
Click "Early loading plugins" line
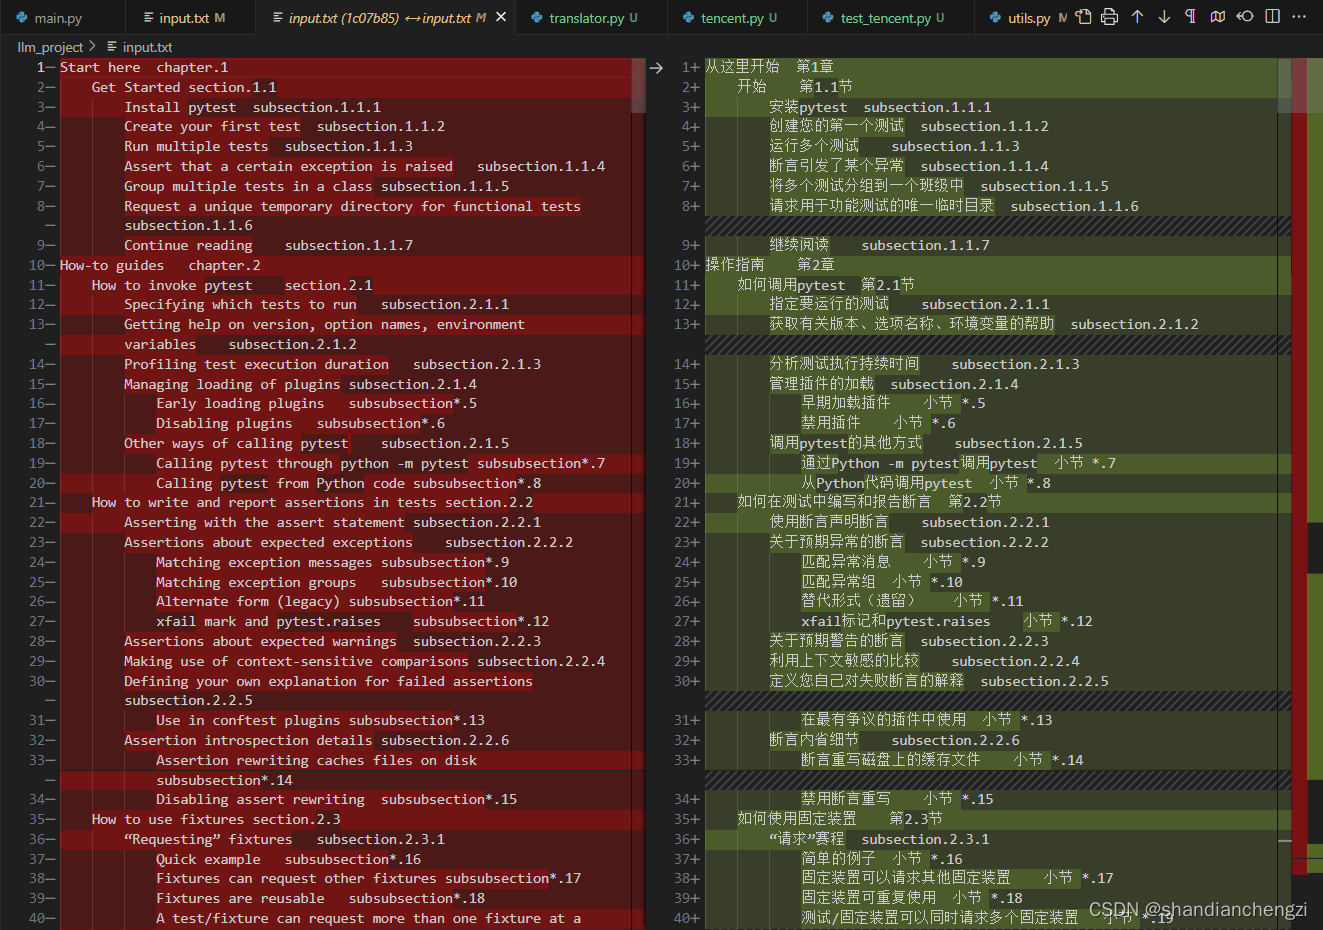[316, 403]
